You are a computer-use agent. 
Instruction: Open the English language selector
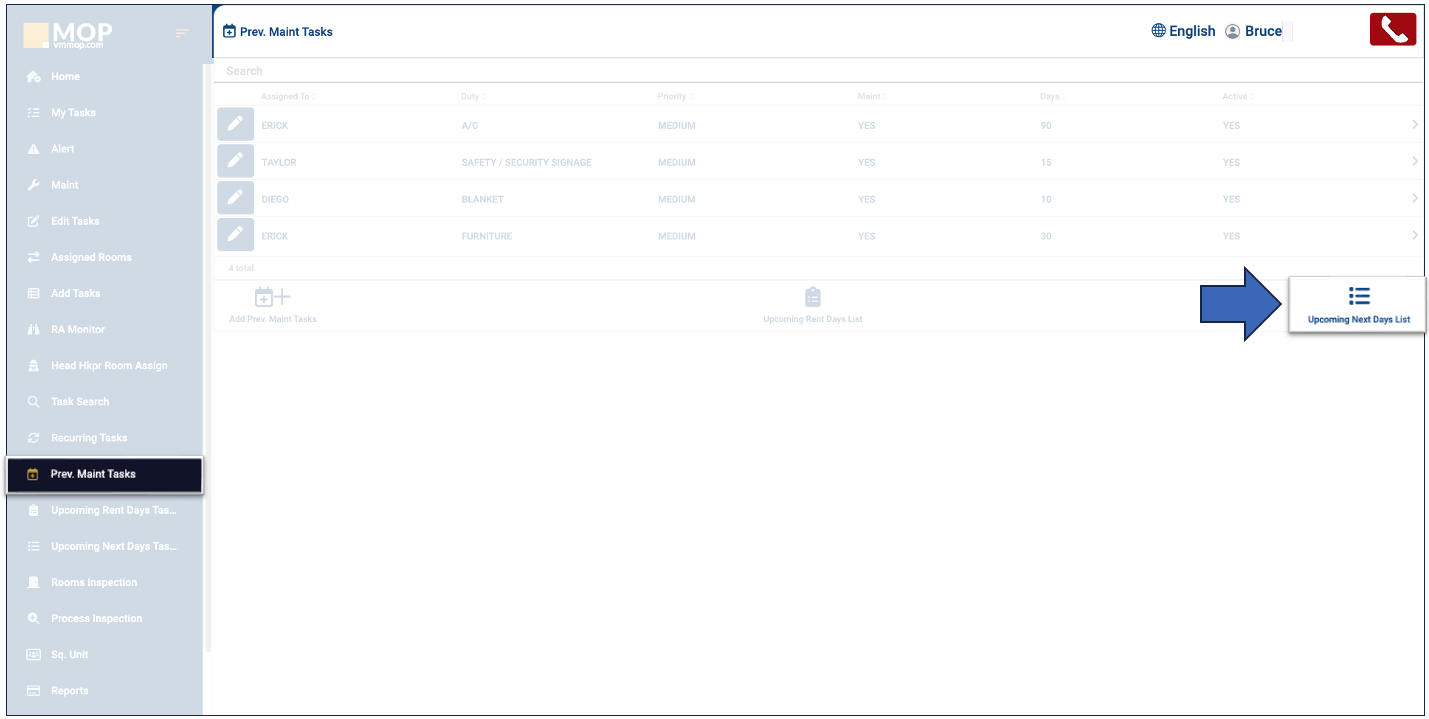[1183, 31]
